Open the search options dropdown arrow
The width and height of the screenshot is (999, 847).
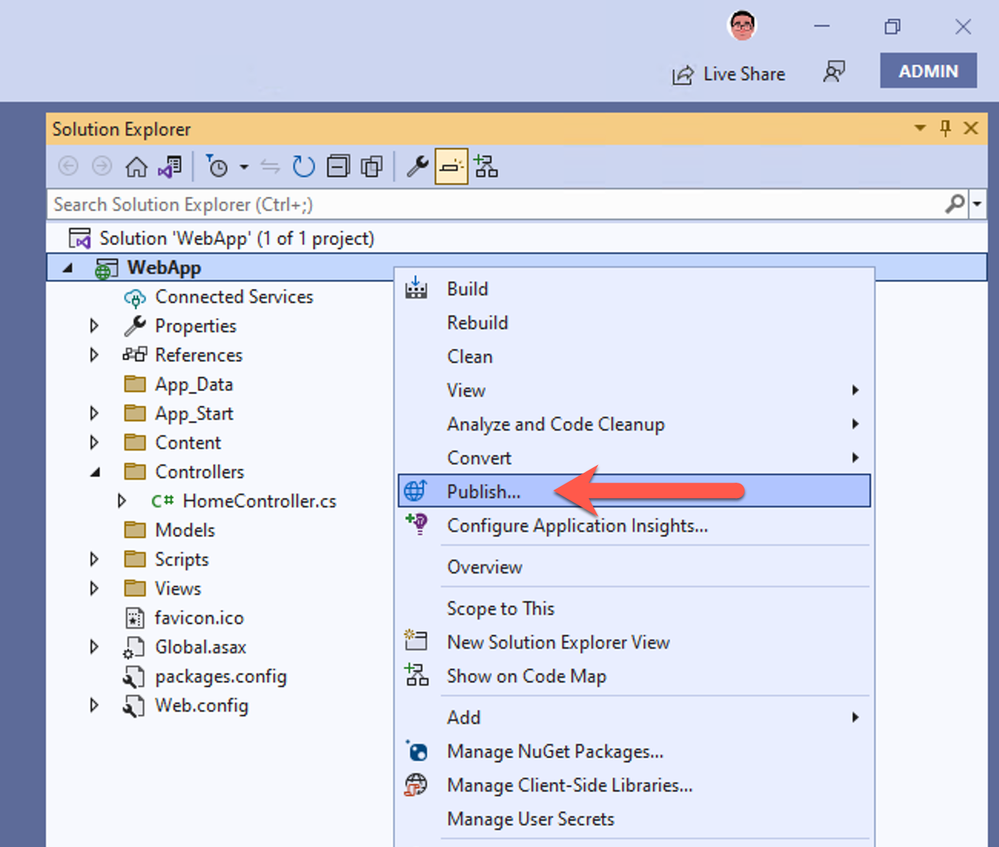click(x=977, y=205)
